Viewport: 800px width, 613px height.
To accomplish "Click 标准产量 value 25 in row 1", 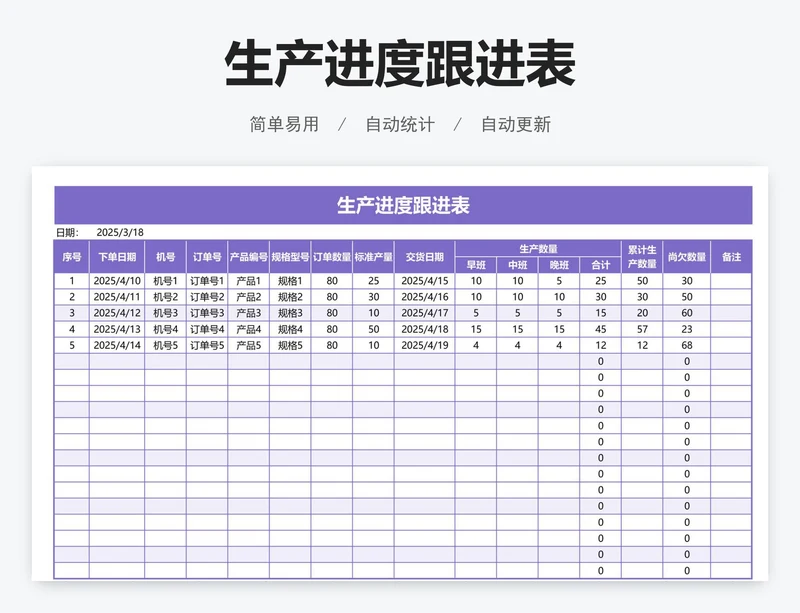I will tap(373, 281).
